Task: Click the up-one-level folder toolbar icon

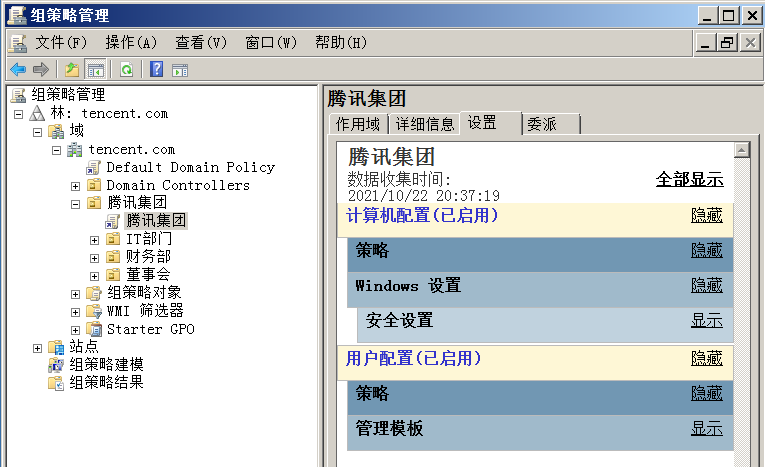Action: 72,70
